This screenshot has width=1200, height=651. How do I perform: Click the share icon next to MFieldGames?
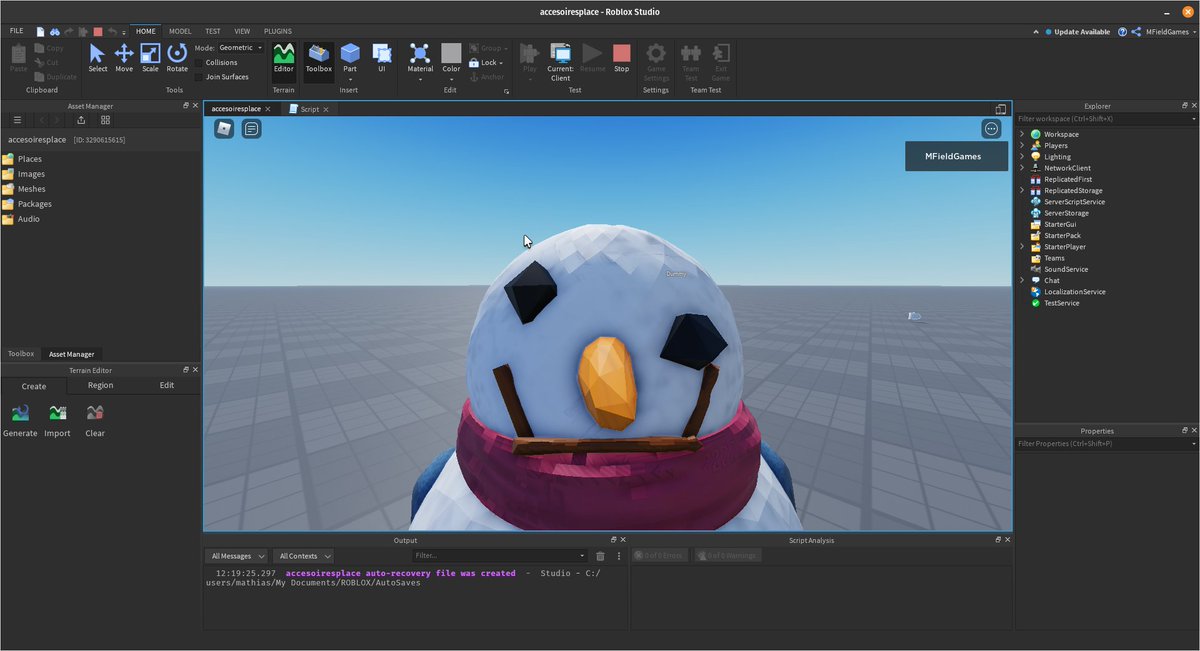[x=1137, y=32]
